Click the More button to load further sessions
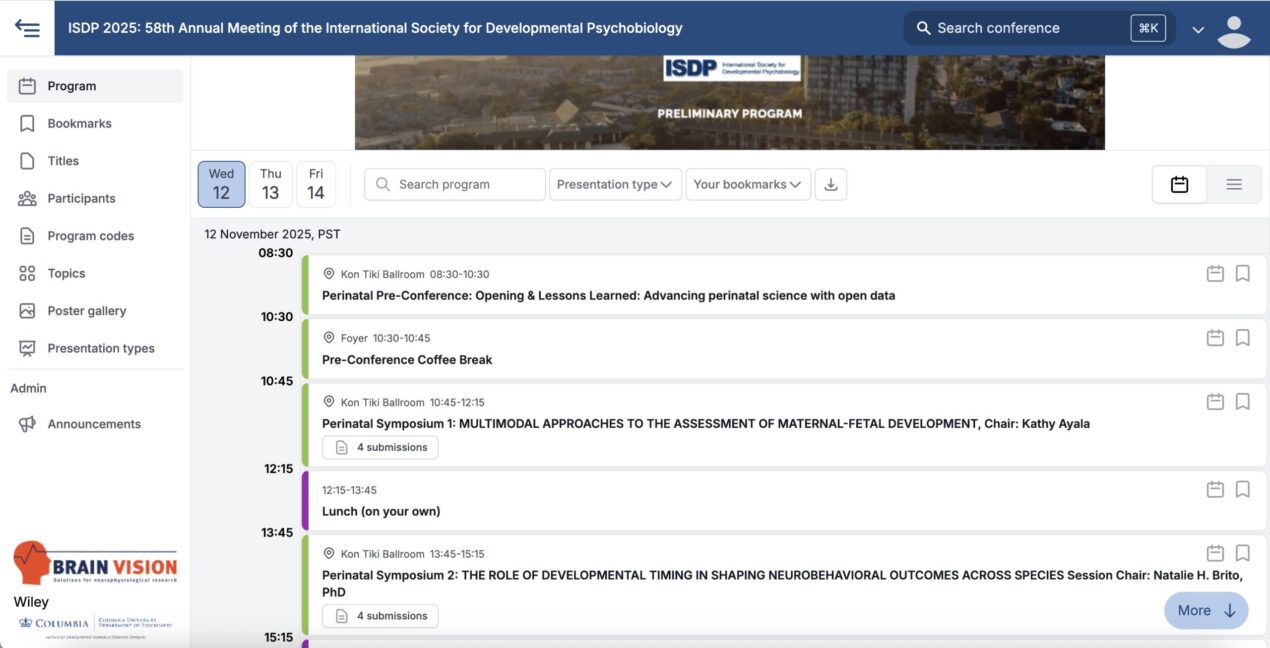The width and height of the screenshot is (1270, 648). point(1206,610)
